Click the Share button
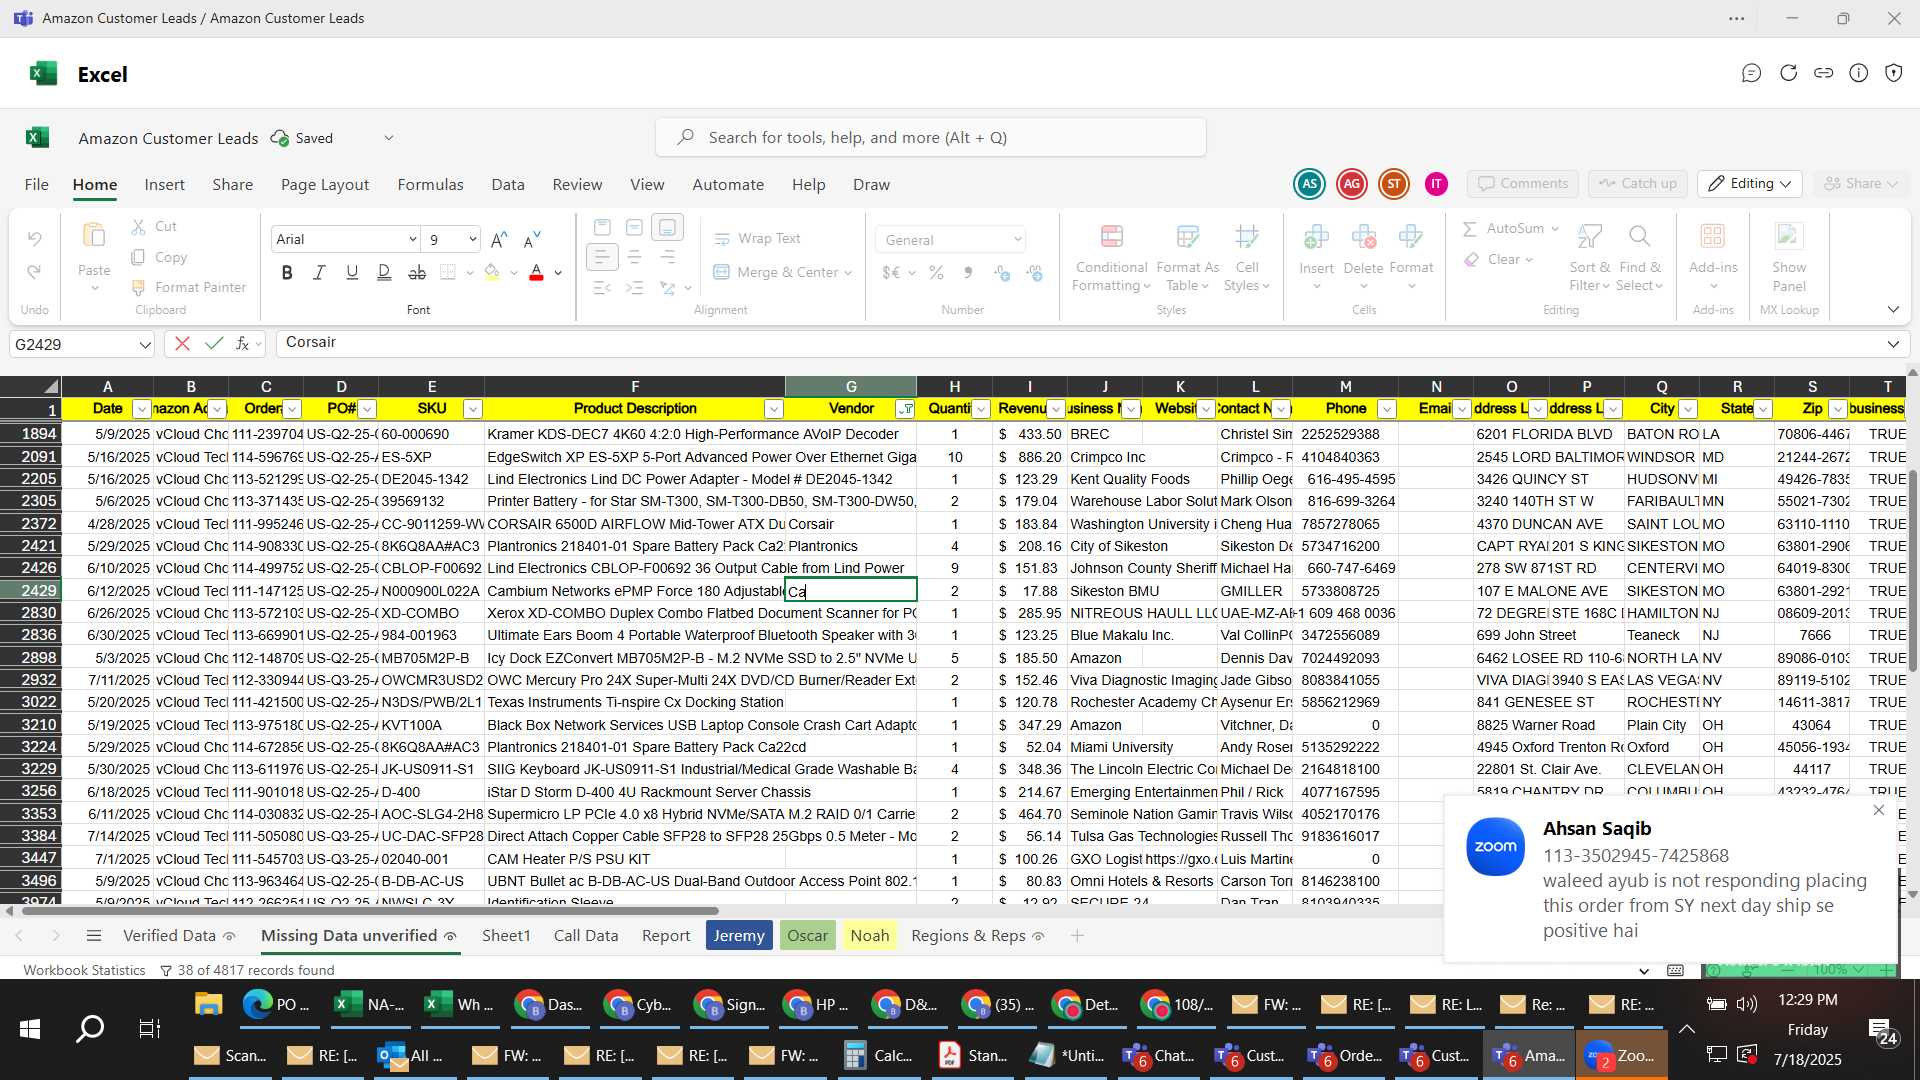 [1861, 184]
